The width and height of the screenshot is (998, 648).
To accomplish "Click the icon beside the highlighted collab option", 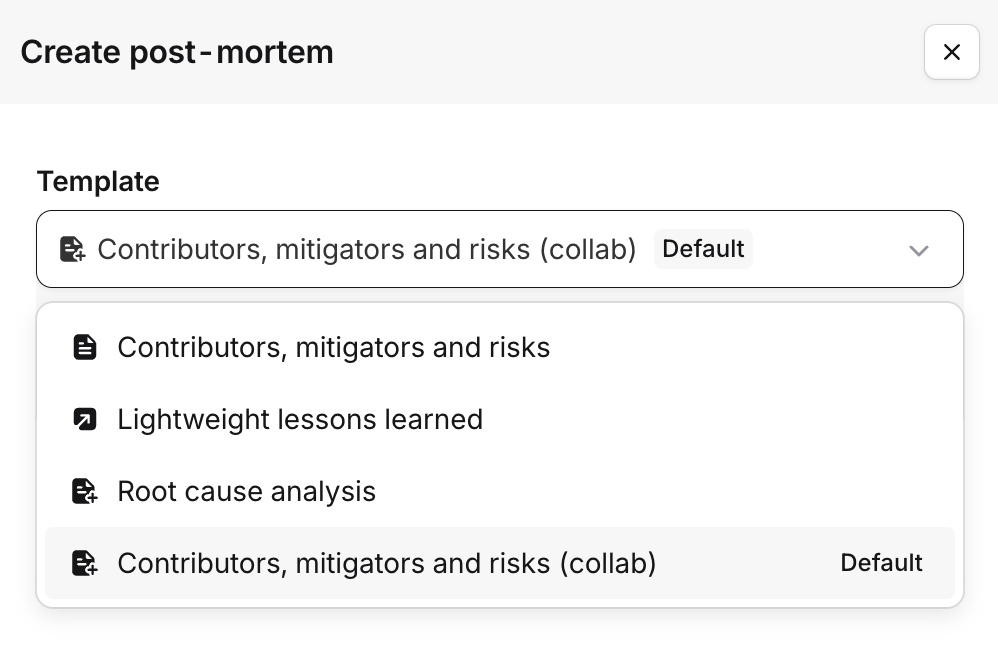I will click(x=85, y=564).
